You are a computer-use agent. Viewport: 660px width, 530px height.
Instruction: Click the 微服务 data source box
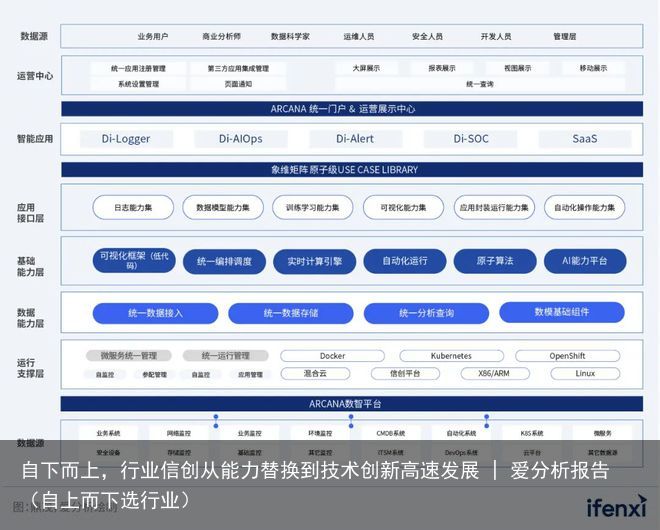pos(603,433)
